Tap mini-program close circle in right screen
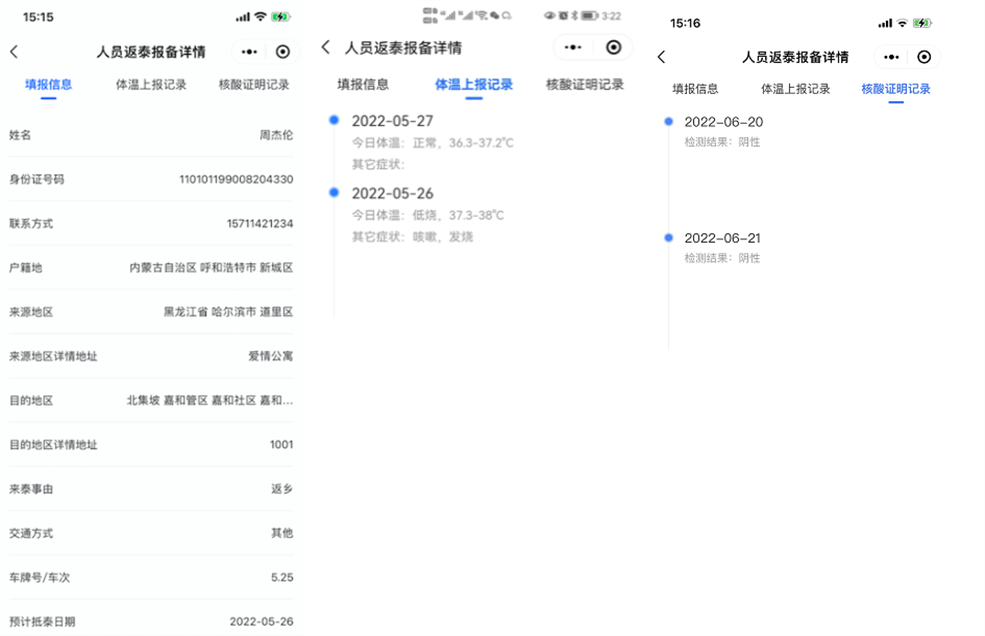The width and height of the screenshot is (985, 636). tap(923, 57)
